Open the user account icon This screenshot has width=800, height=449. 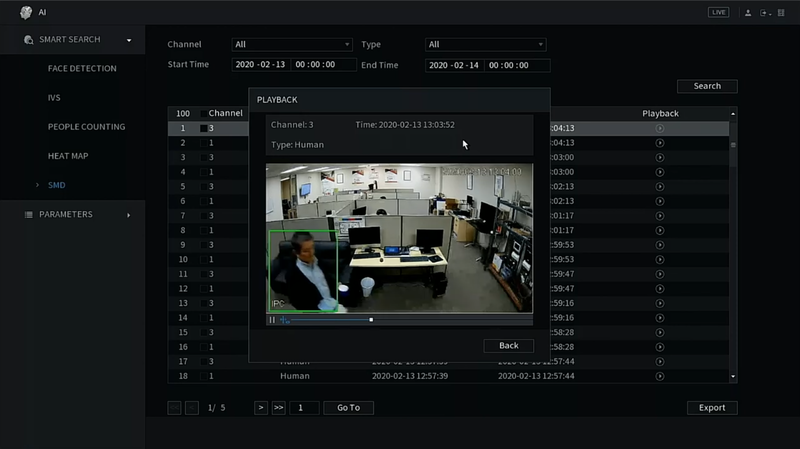(747, 12)
